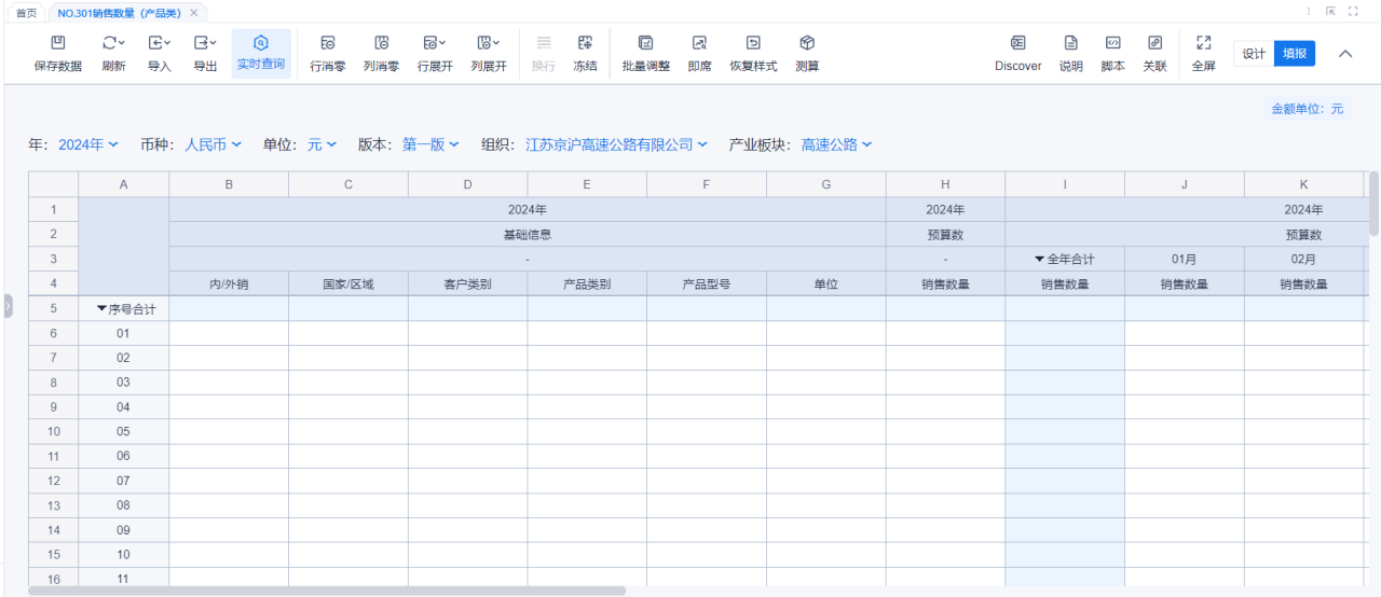Open the 批量调整 batch adjust tool
Viewport: 1381px width, 597px height.
click(x=646, y=43)
